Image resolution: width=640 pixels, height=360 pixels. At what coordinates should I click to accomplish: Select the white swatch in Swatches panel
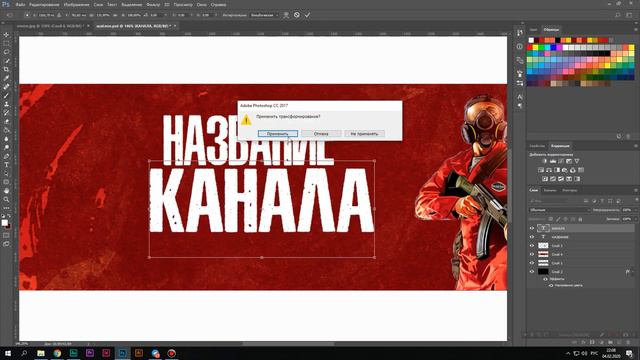531,40
